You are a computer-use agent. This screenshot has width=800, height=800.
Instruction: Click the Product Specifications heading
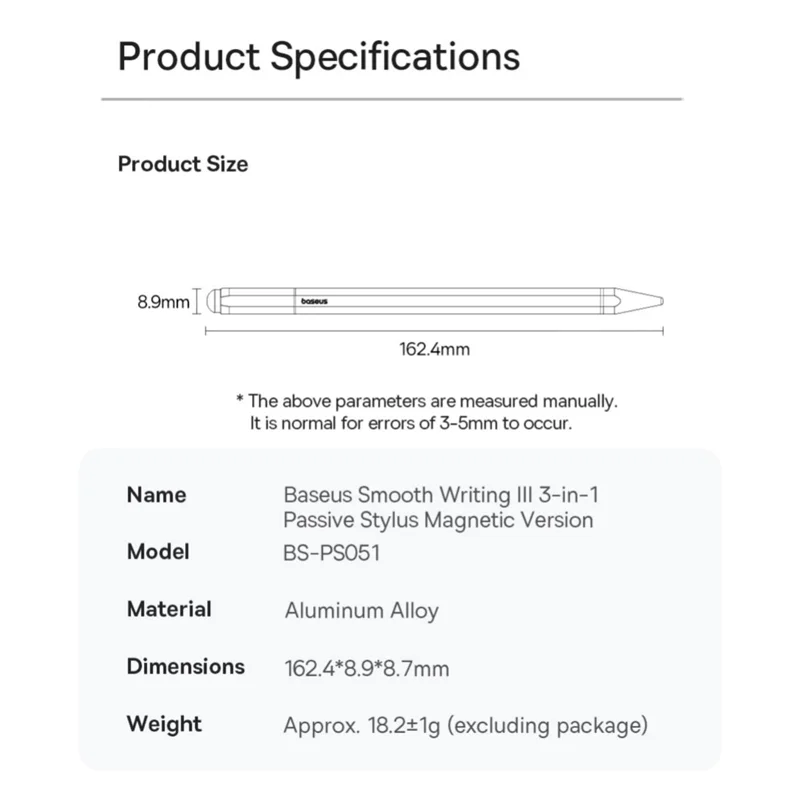point(319,55)
